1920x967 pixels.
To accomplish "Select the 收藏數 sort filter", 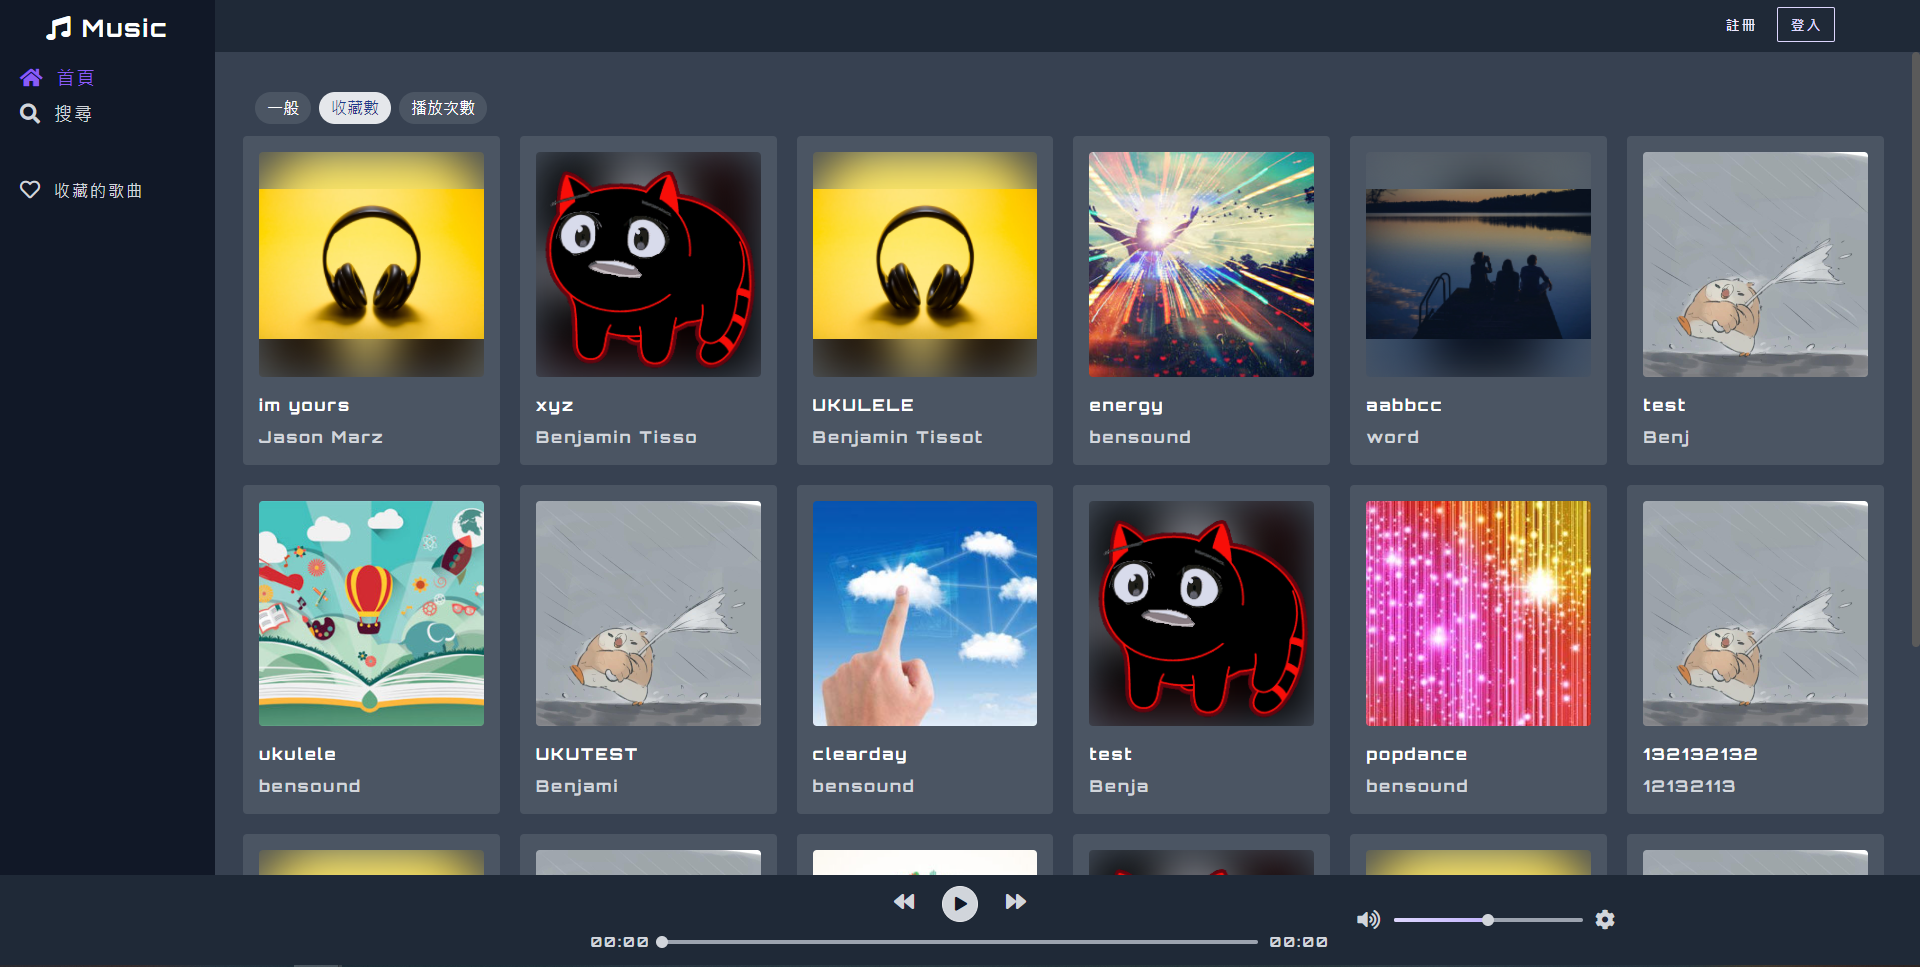I will pos(355,108).
